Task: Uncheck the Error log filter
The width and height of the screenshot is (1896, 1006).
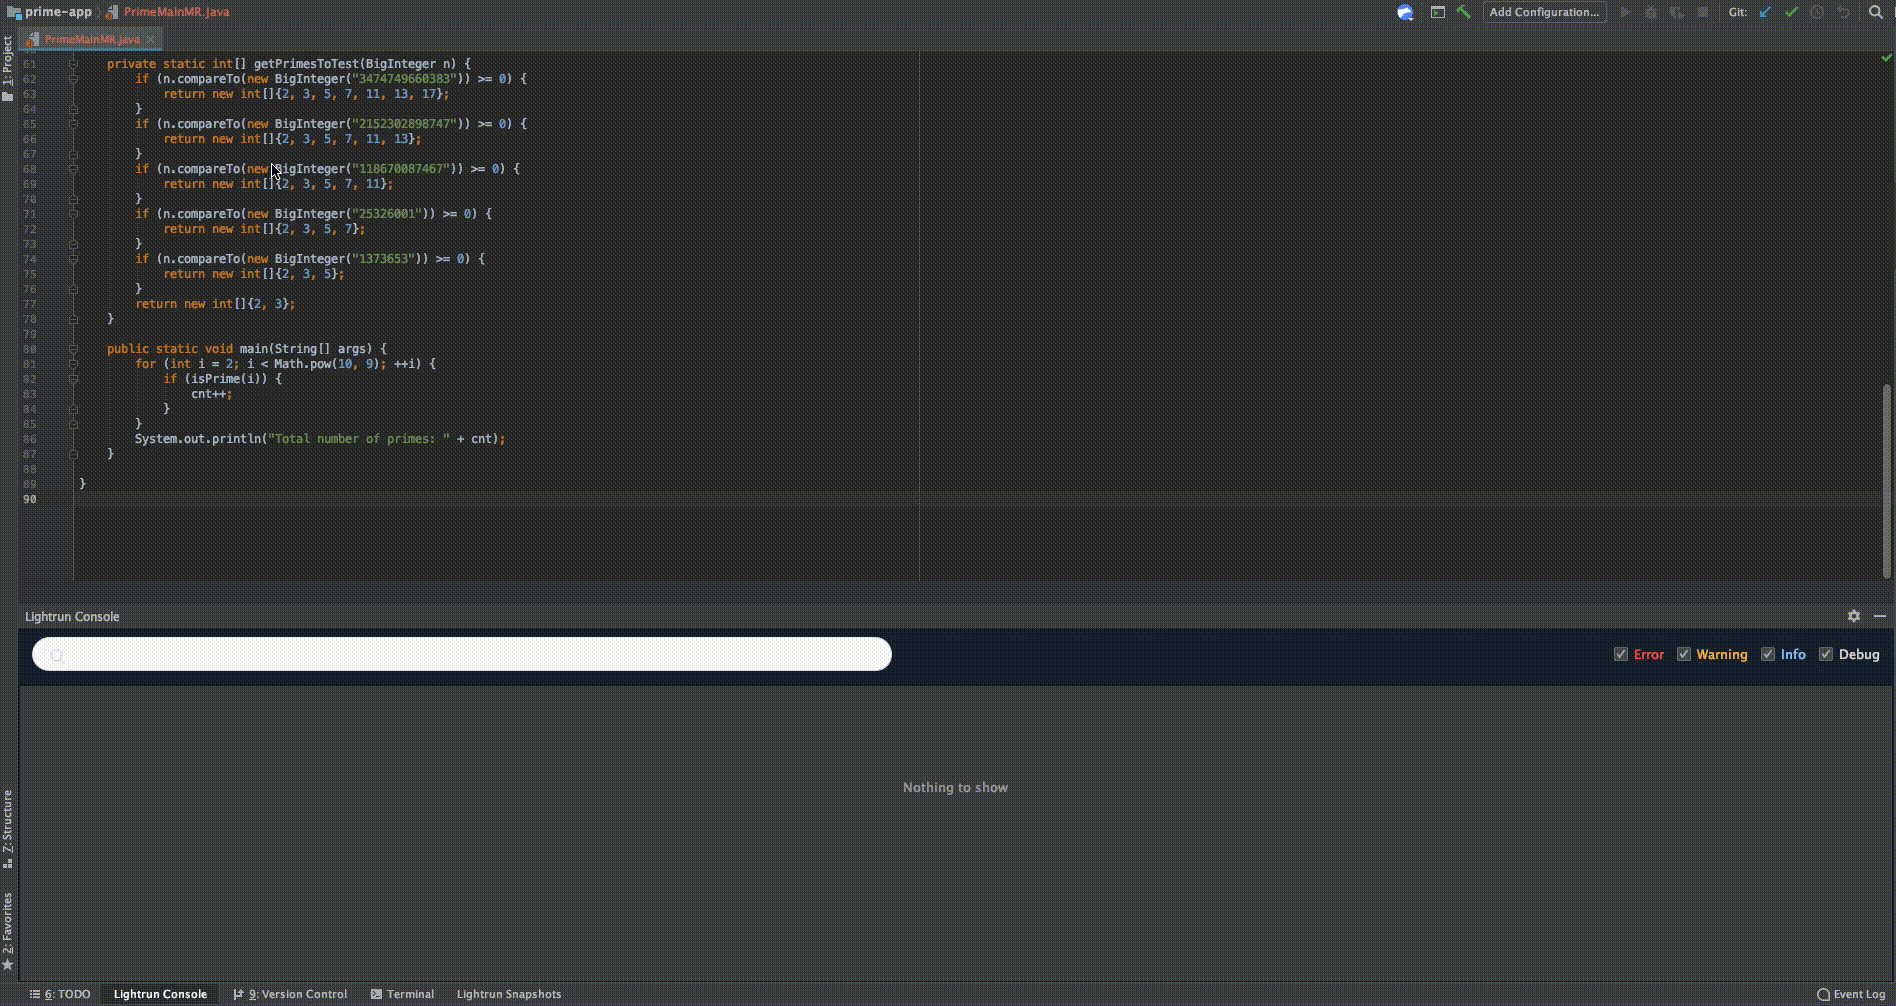Action: point(1622,653)
